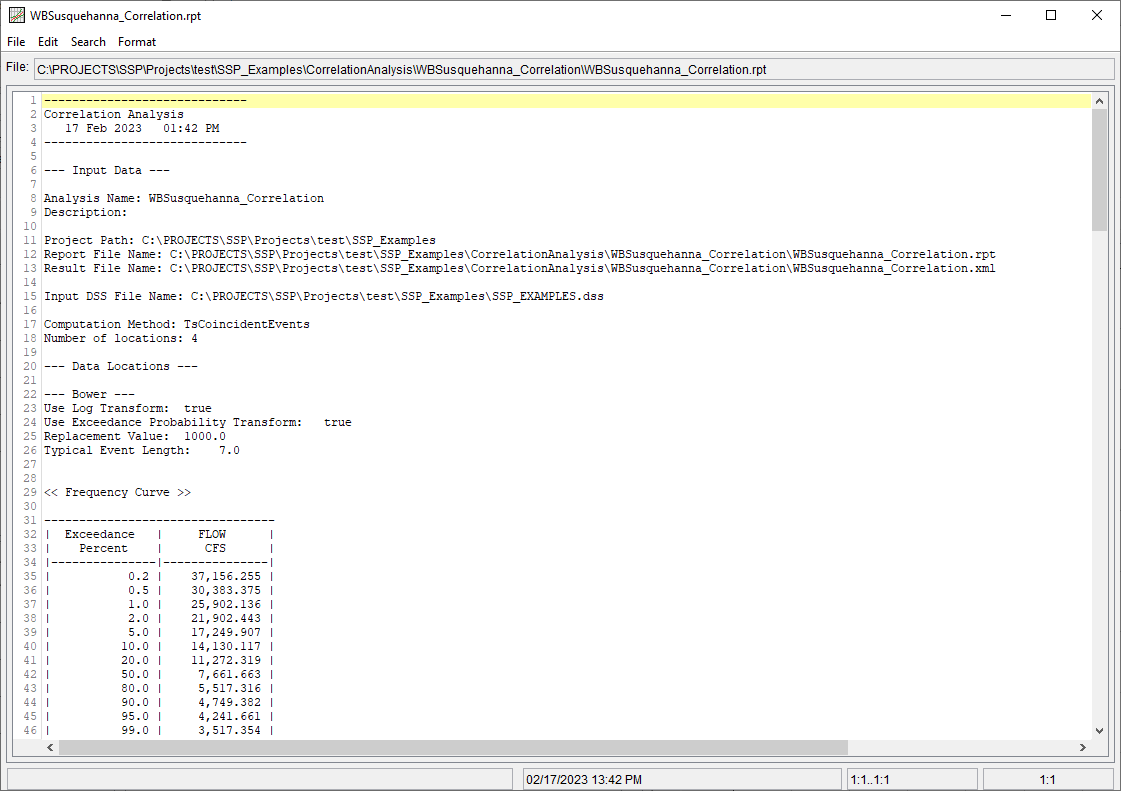This screenshot has height=791, width=1121.
Task: Click the horizontal scrollbar left arrow
Action: click(x=50, y=747)
